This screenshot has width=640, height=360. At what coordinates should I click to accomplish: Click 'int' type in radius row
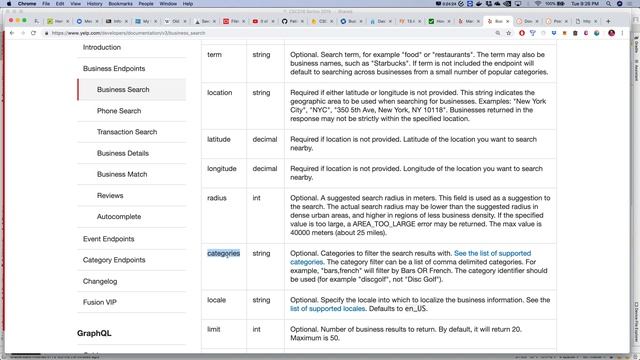[x=256, y=198]
